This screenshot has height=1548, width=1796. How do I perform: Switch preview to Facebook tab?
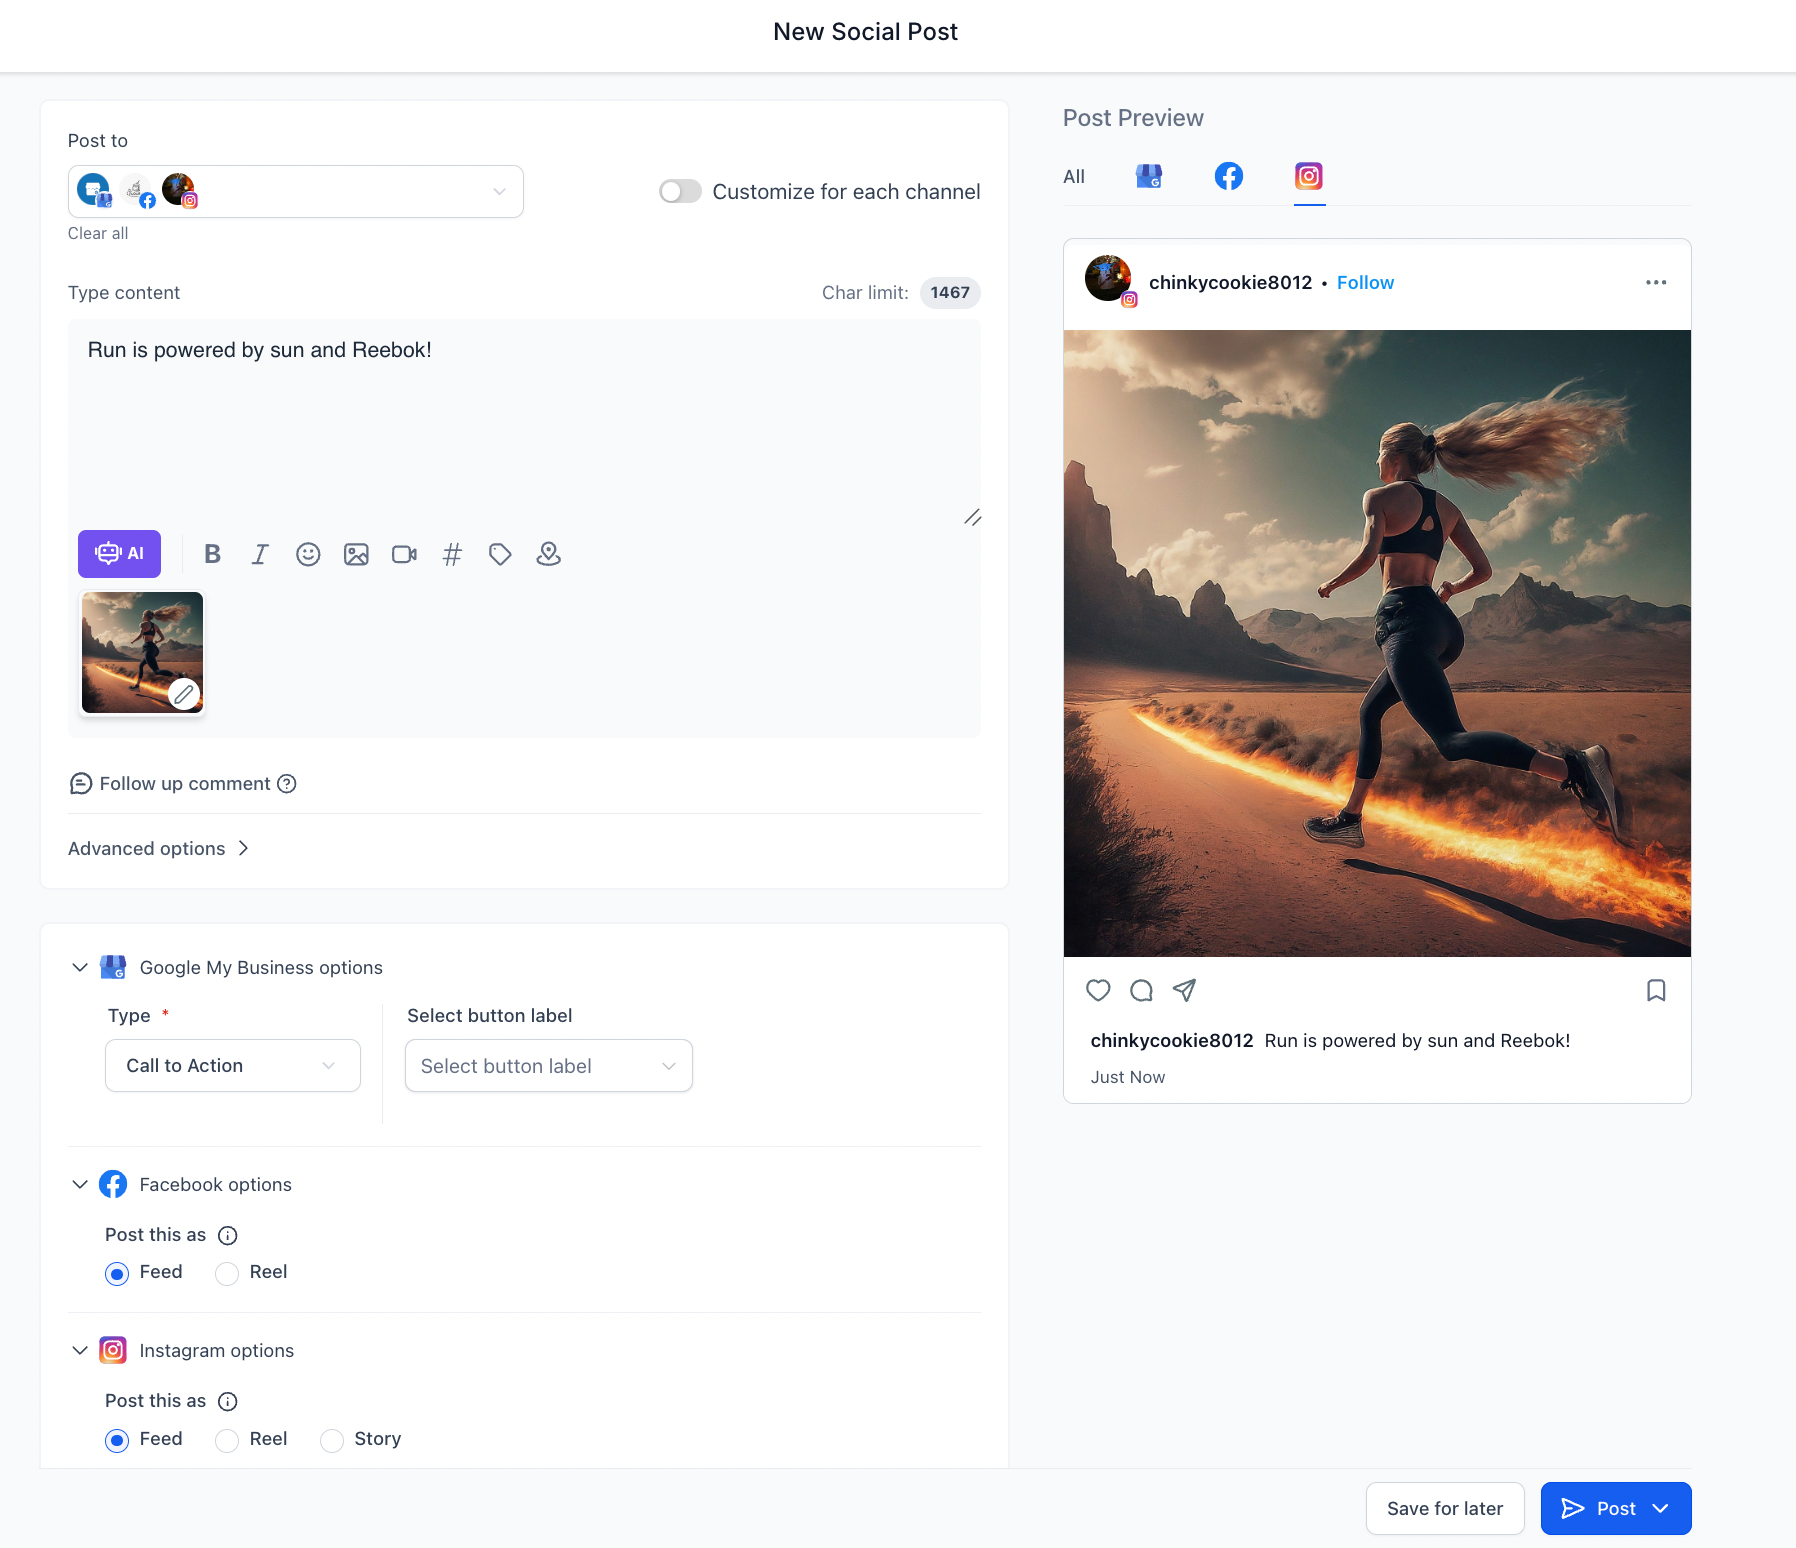[1229, 176]
